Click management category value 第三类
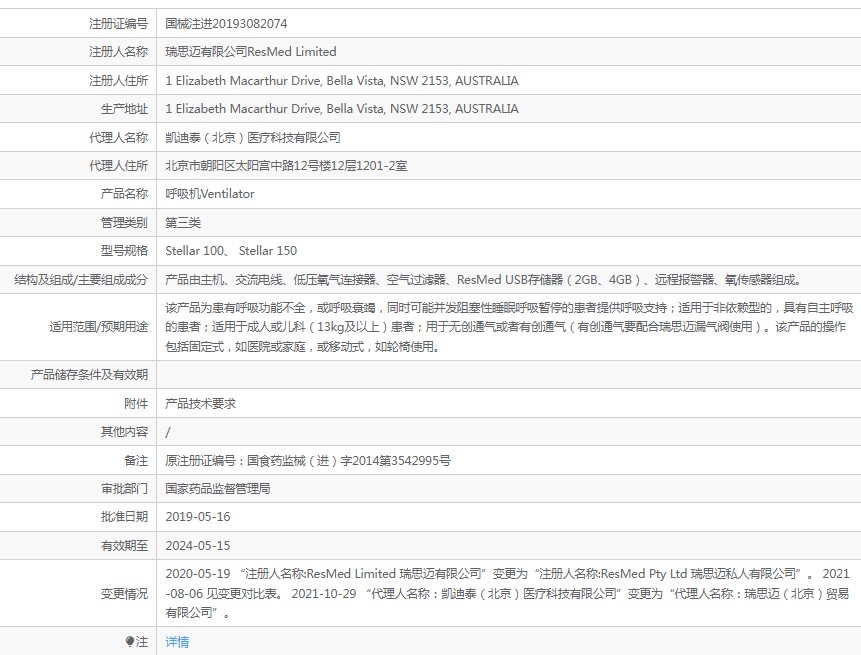Image resolution: width=861 pixels, height=655 pixels. pos(183,222)
